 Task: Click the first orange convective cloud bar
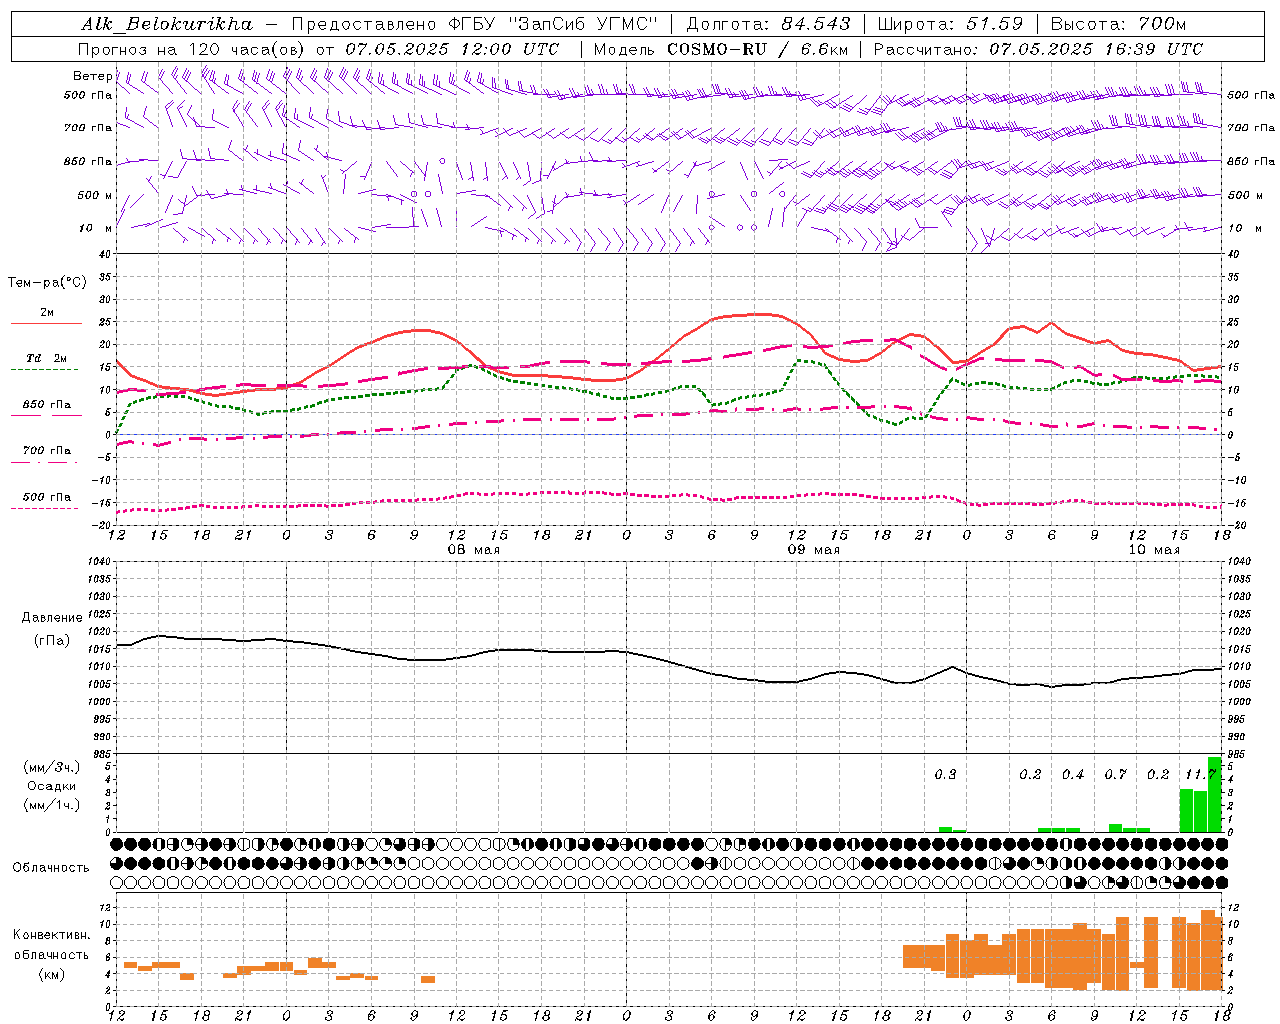pos(130,965)
